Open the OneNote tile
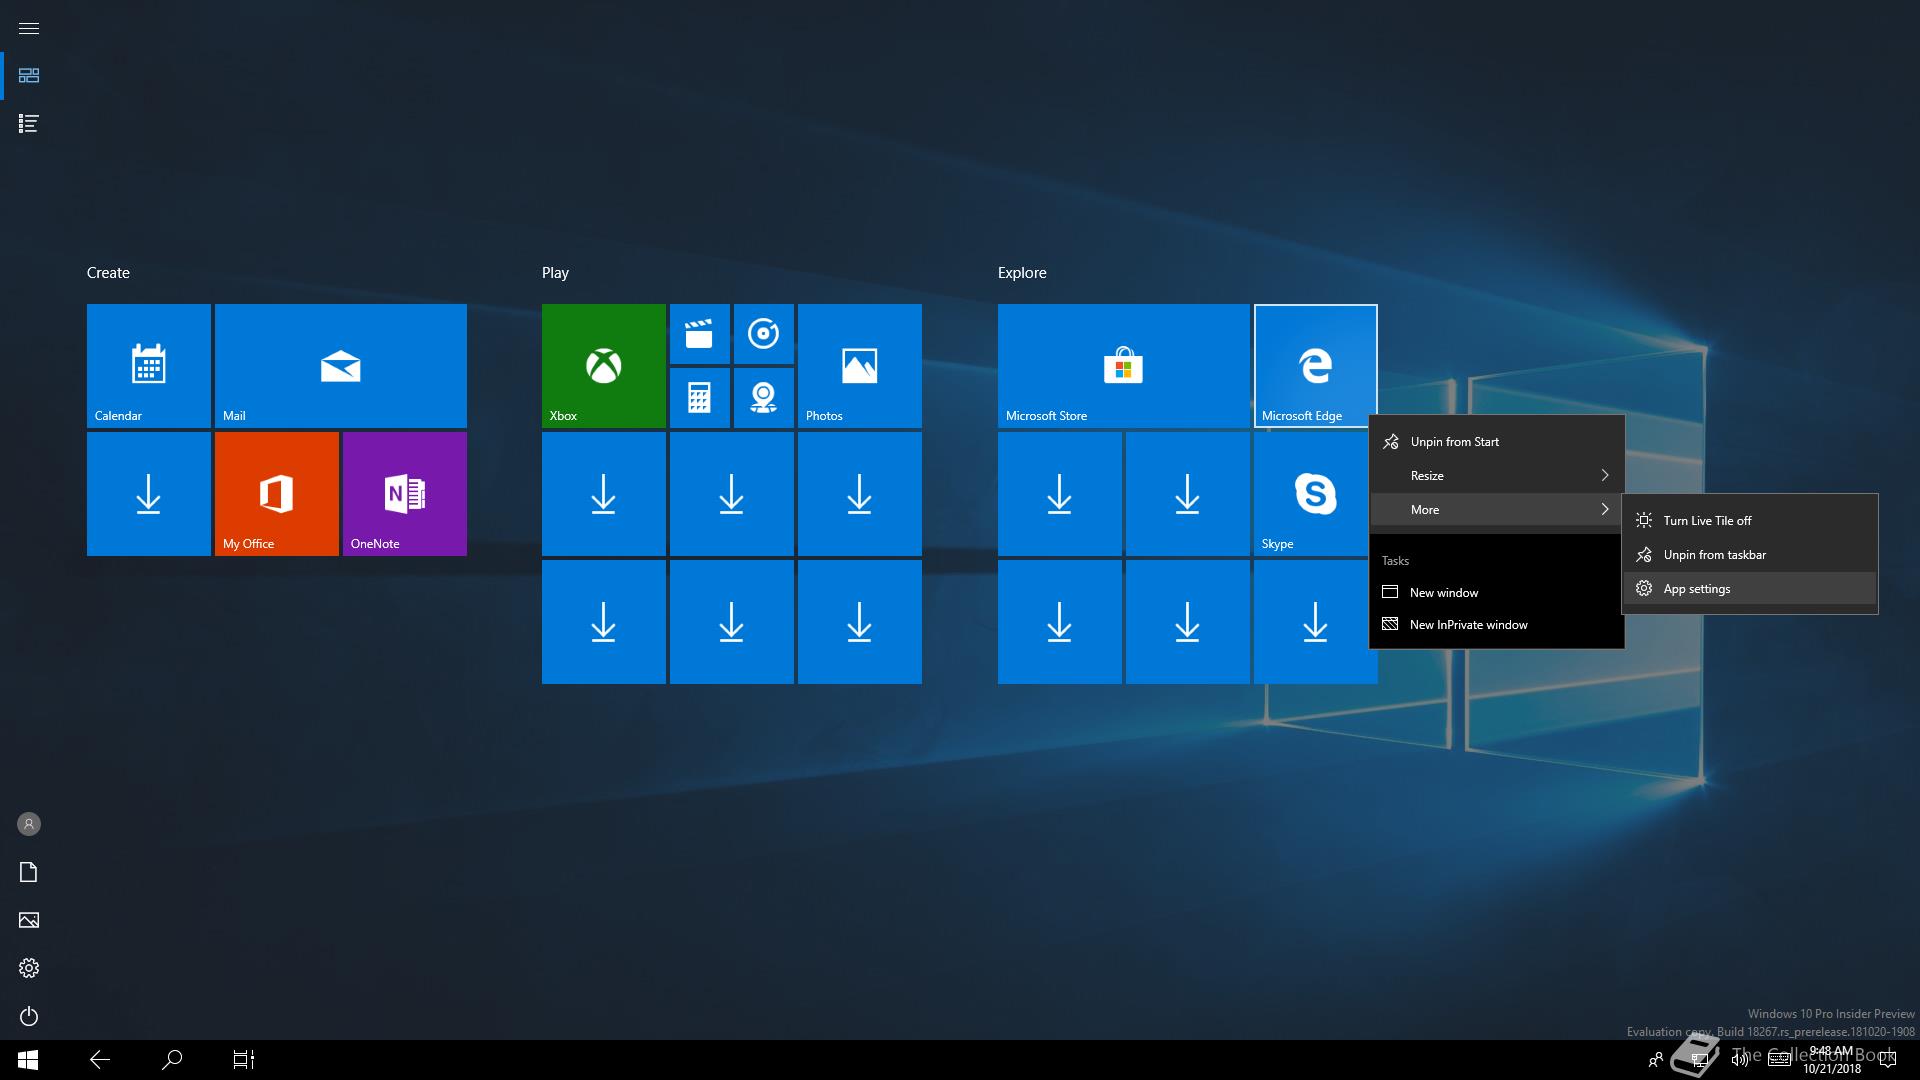 coord(404,494)
